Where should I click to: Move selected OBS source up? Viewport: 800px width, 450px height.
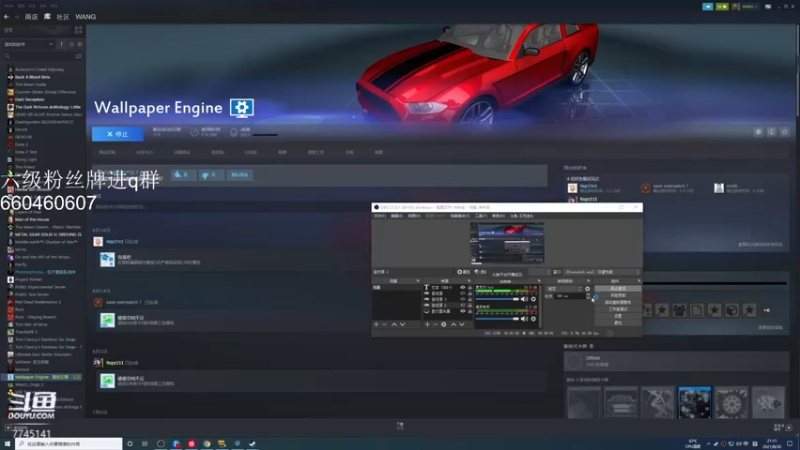point(454,324)
